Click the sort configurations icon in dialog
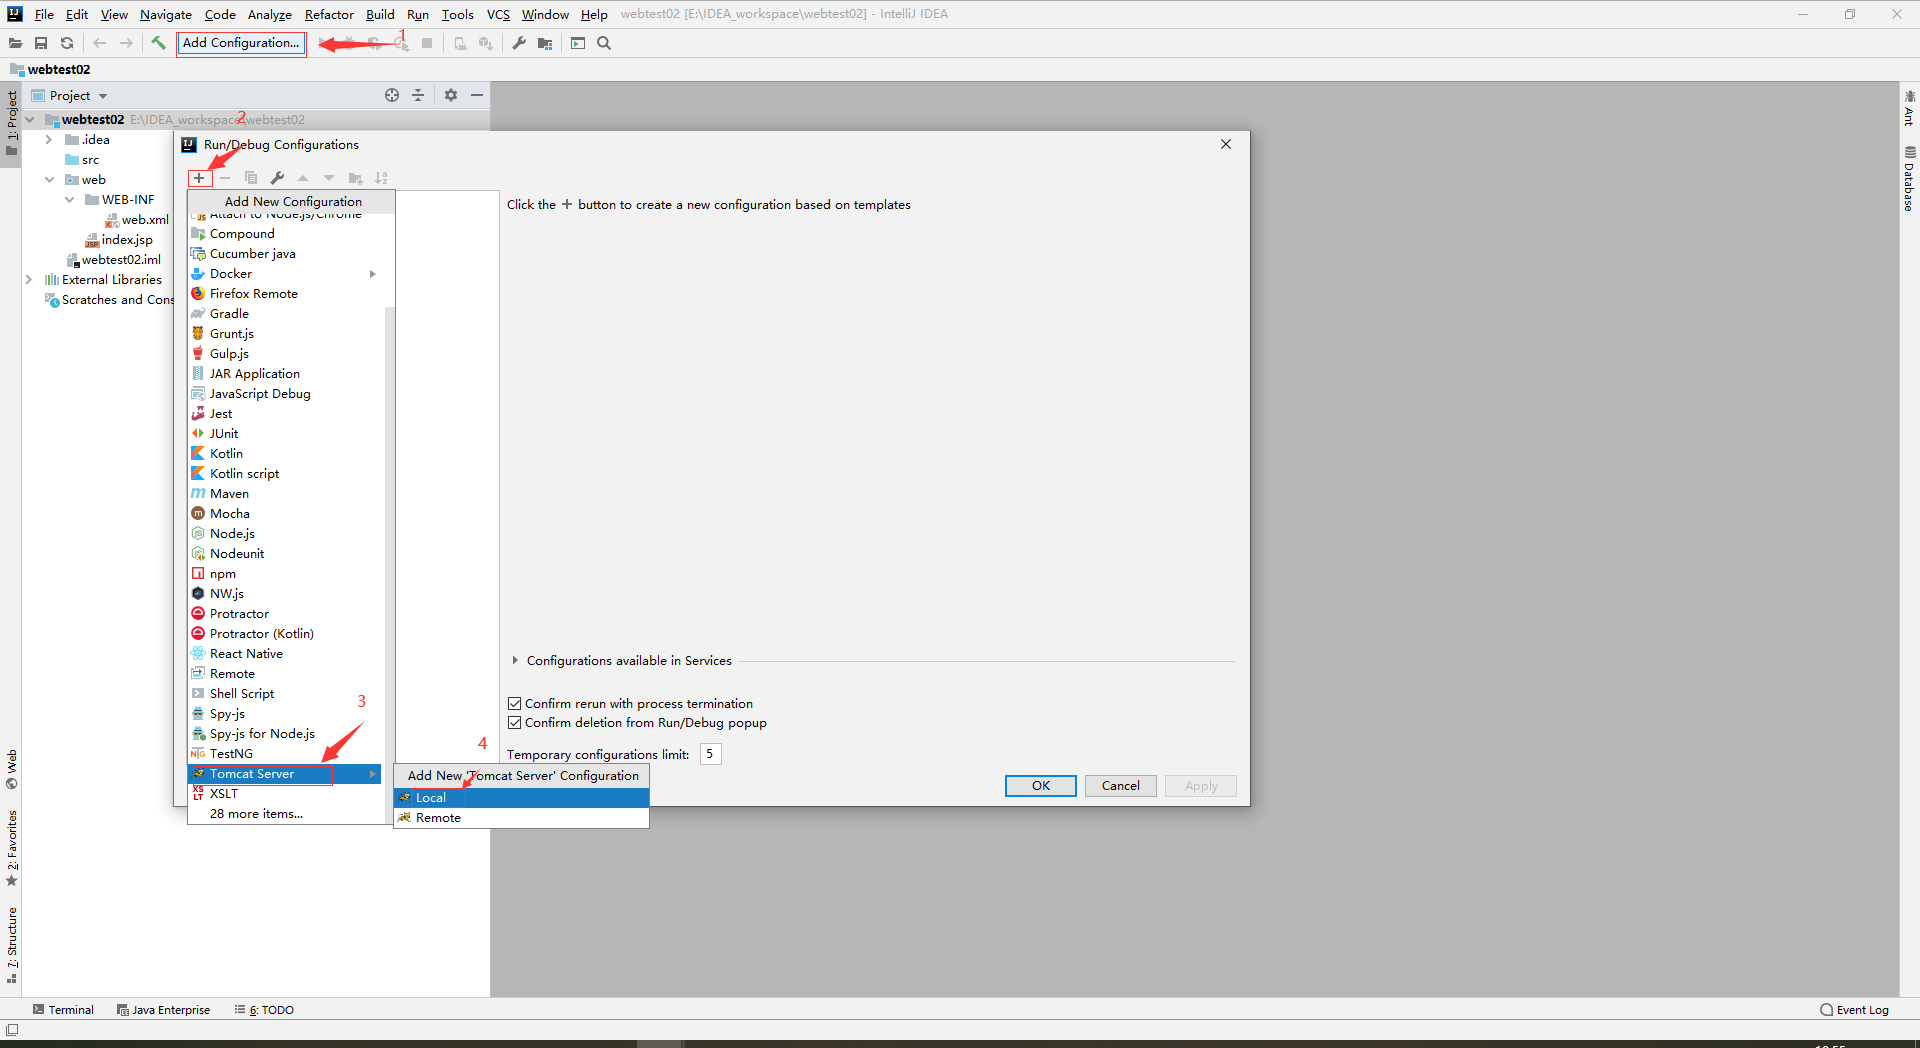Viewport: 1920px width, 1048px height. (381, 178)
